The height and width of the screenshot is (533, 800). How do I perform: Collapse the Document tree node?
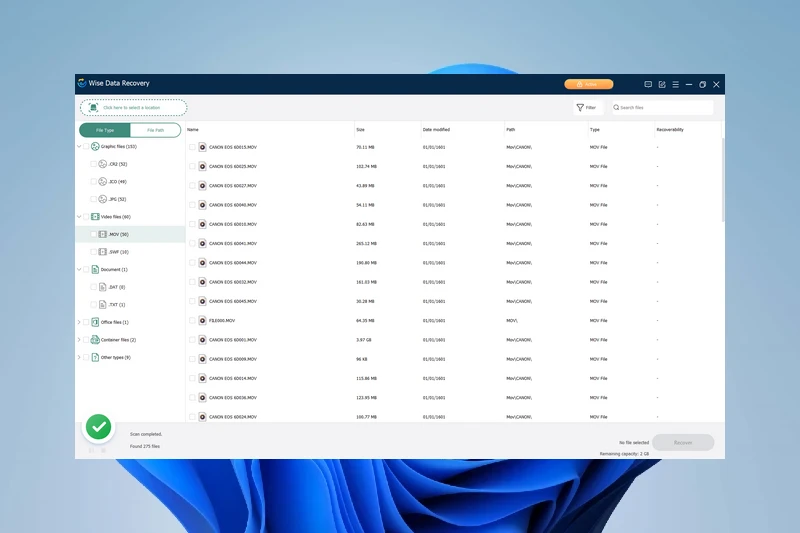click(79, 269)
